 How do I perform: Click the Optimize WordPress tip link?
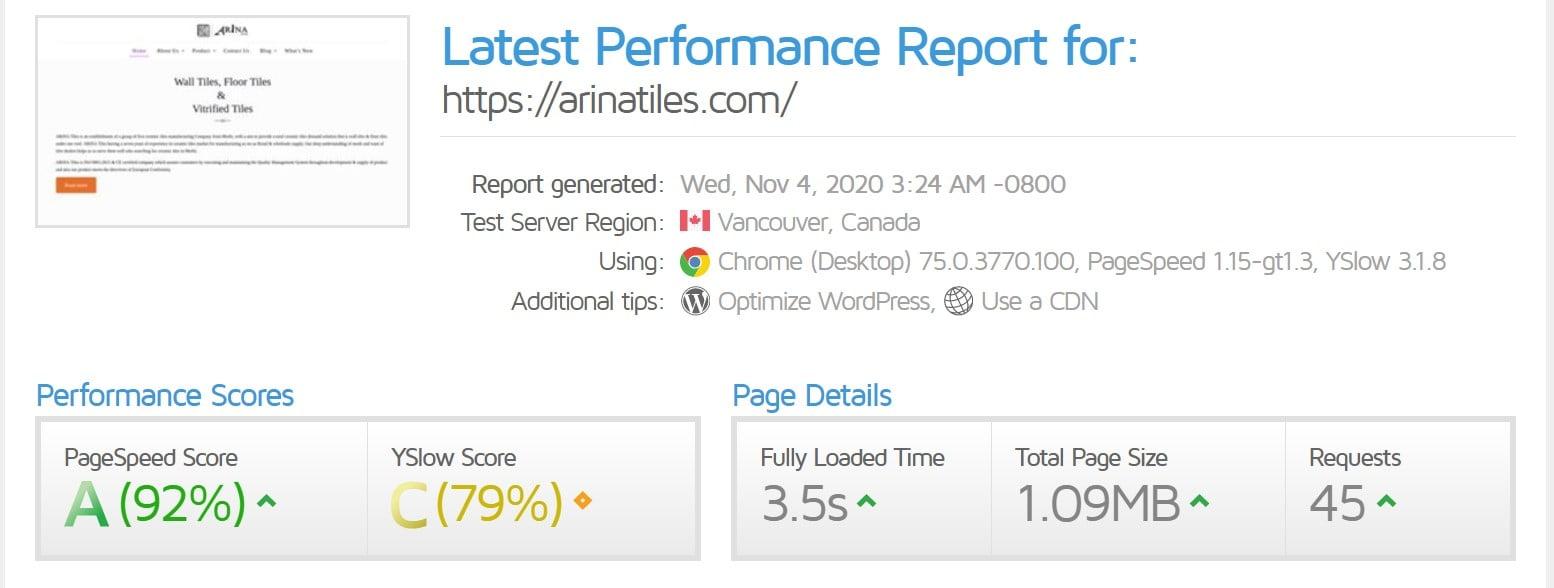822,301
